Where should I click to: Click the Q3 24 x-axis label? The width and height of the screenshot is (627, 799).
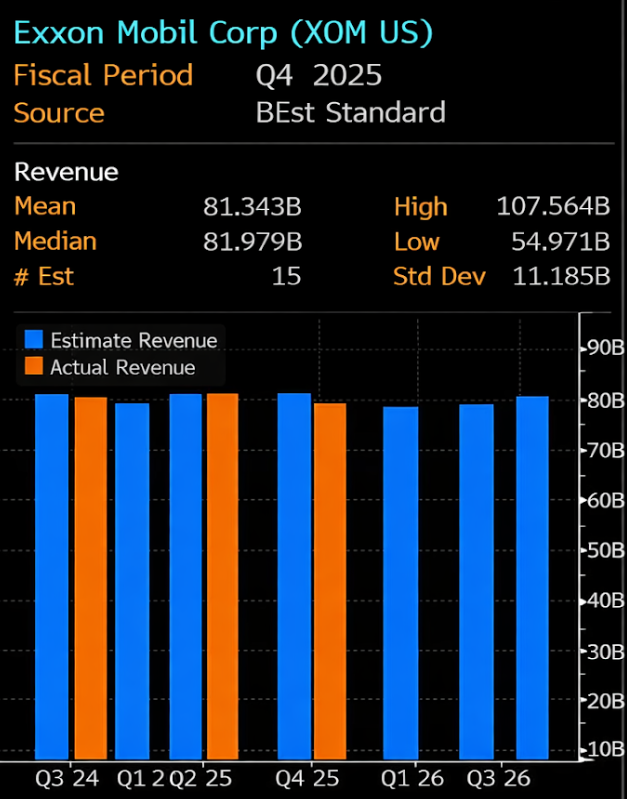tap(68, 778)
